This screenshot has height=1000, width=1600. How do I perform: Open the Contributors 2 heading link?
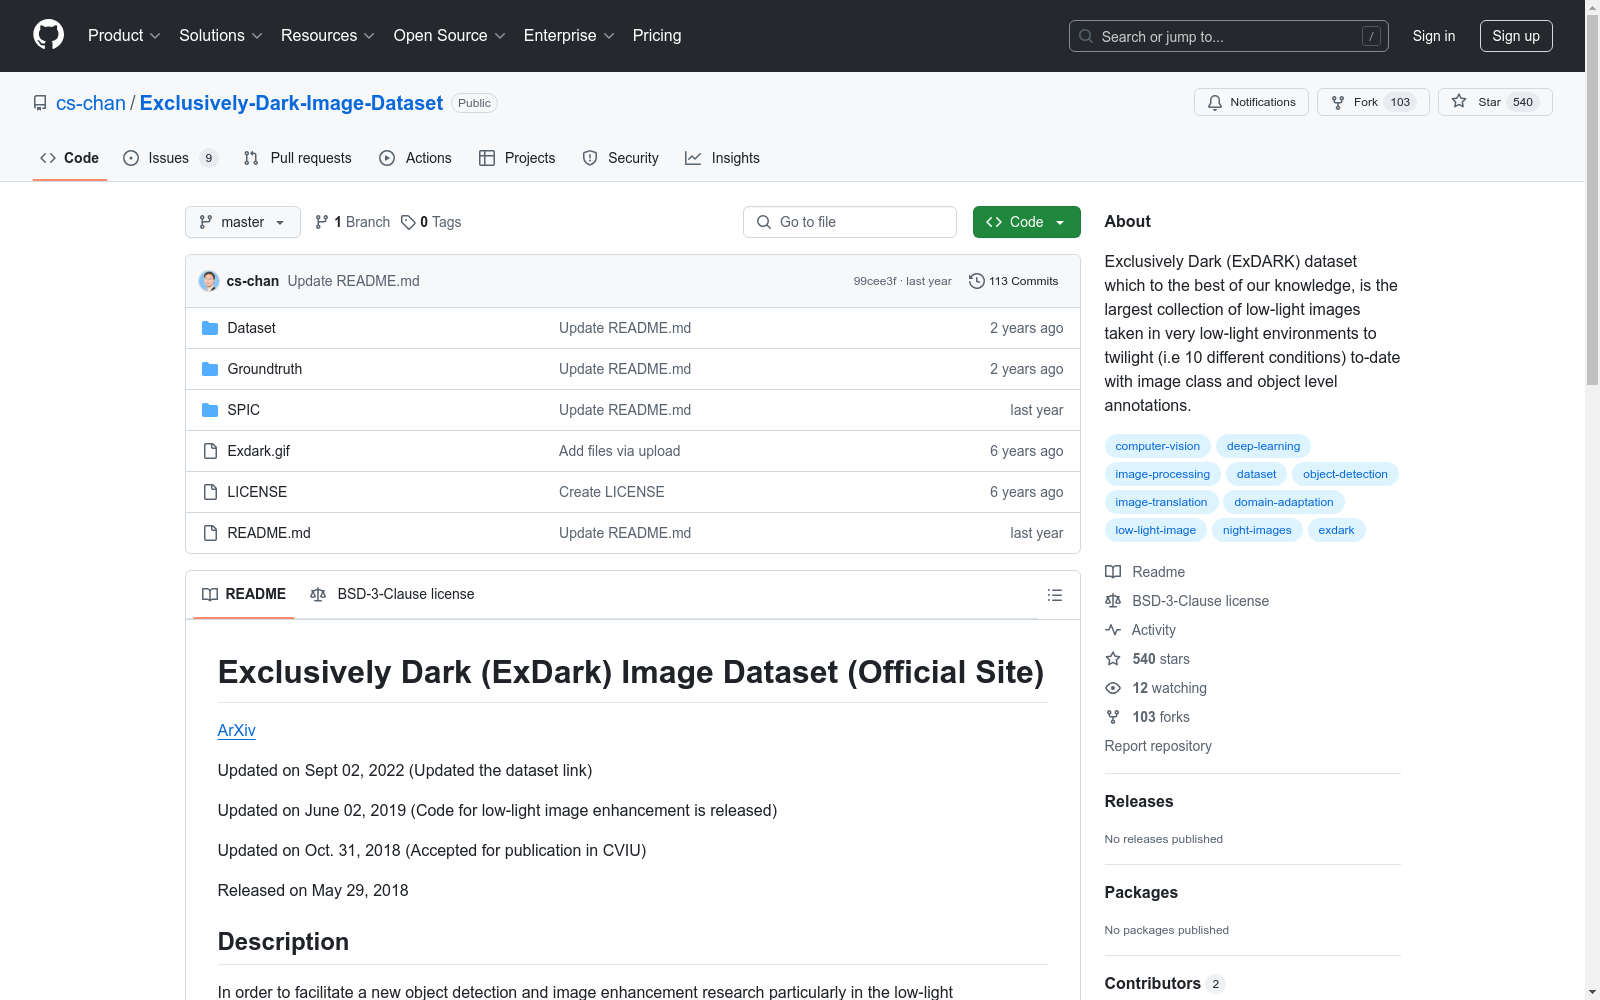[1164, 983]
